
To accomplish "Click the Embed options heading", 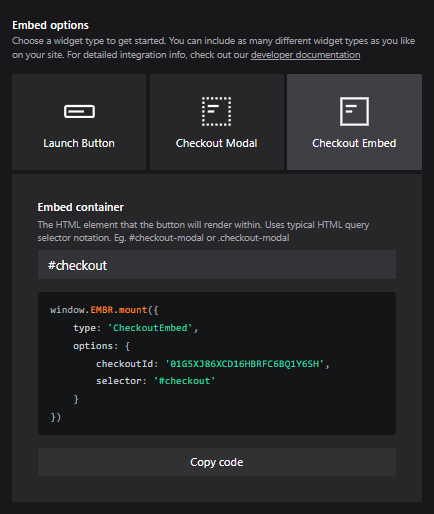I will (x=50, y=25).
